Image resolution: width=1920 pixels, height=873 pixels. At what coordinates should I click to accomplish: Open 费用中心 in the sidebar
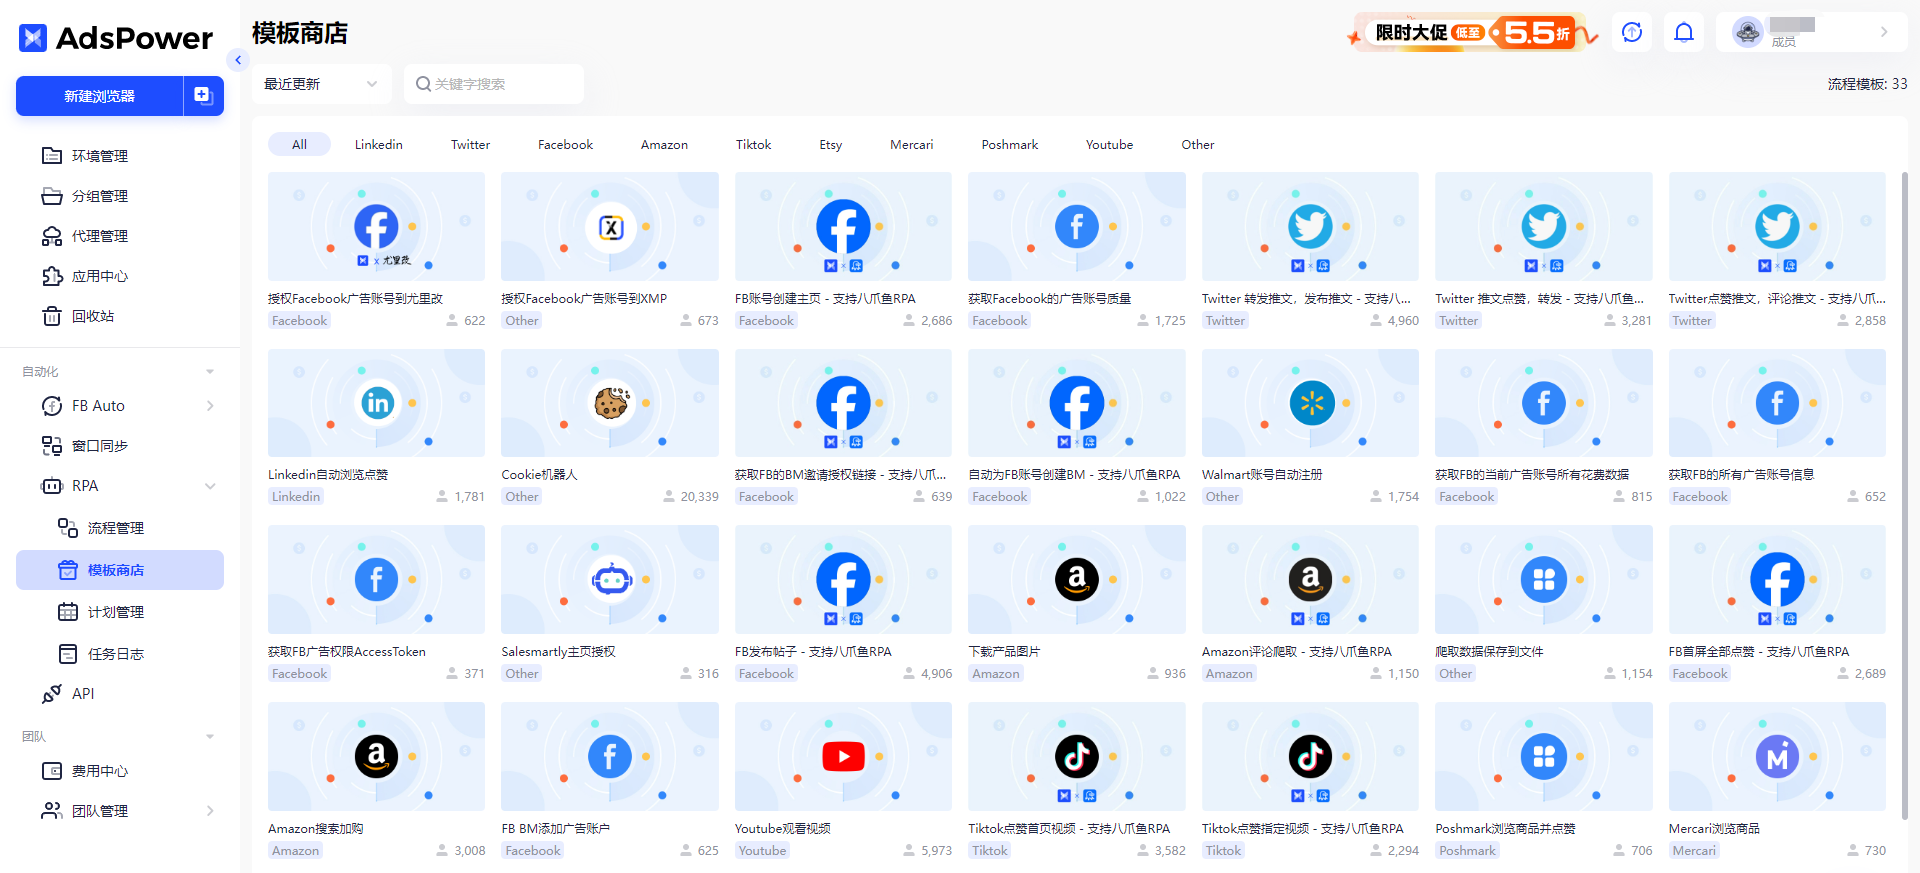pyautogui.click(x=100, y=771)
